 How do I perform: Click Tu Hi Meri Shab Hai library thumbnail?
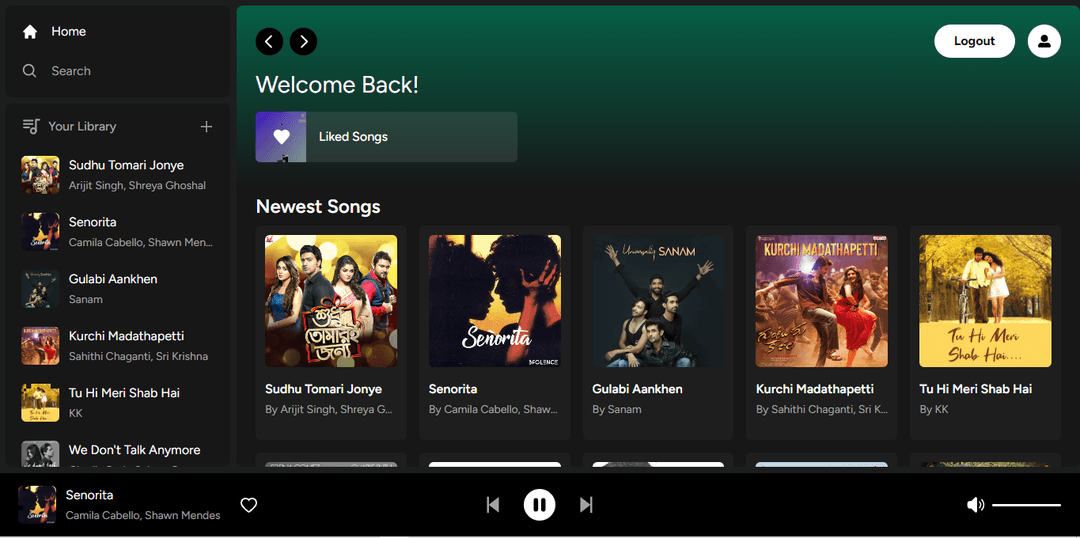(x=40, y=403)
